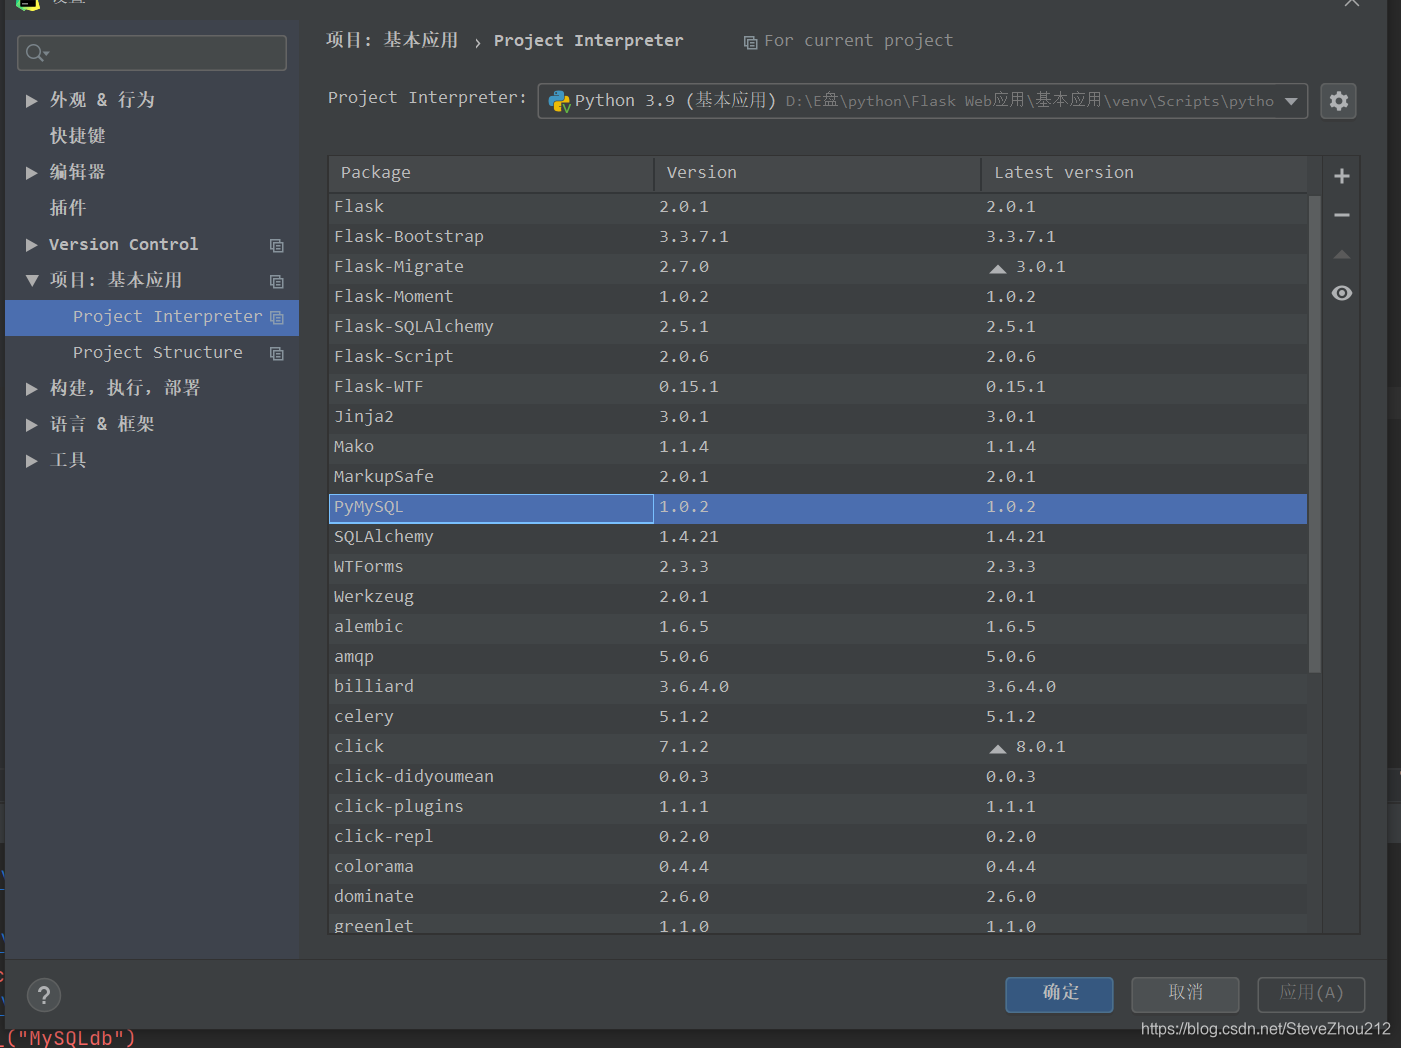This screenshot has height=1048, width=1401.
Task: Toggle show early releases eye icon
Action: (1342, 293)
